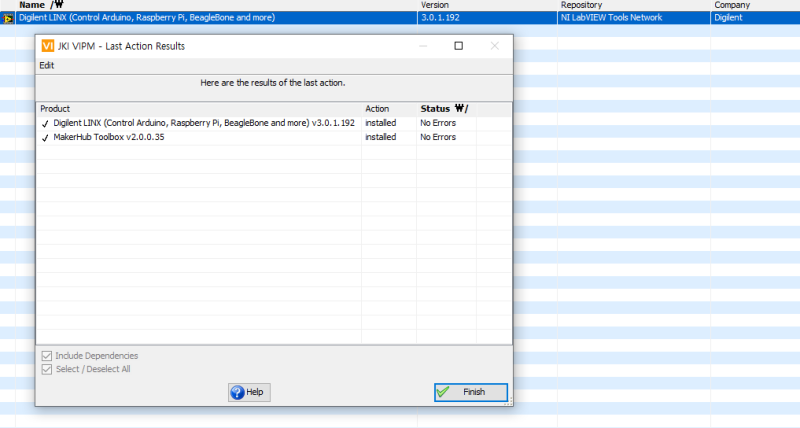800x428 pixels.
Task: Click 'No Errors' status for MakerHub Toolbox
Action: [x=438, y=137]
